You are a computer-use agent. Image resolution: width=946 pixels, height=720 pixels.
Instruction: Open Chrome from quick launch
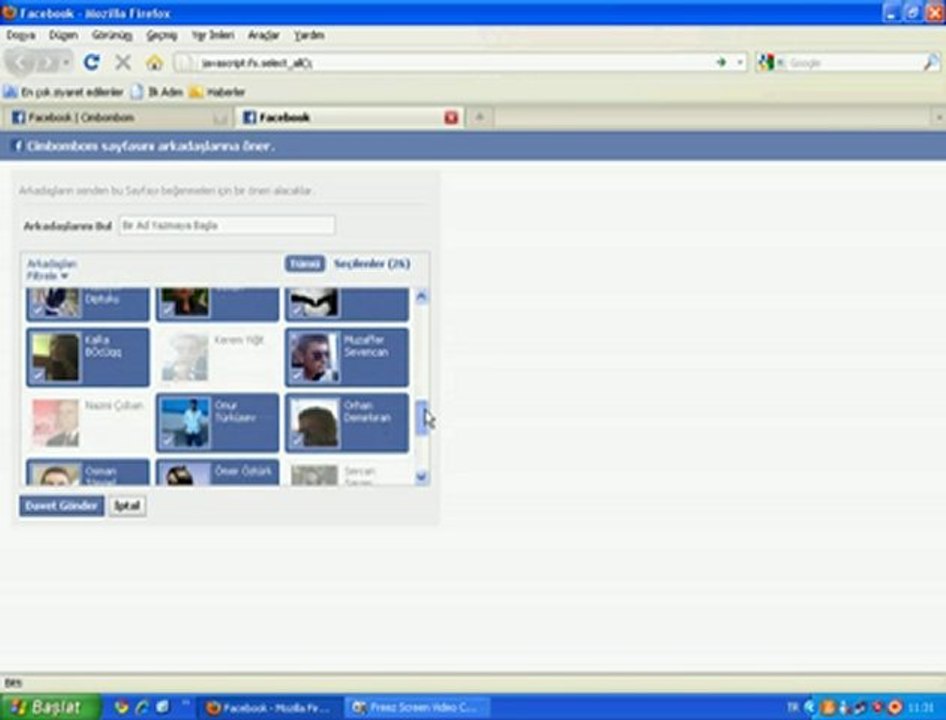(121, 707)
